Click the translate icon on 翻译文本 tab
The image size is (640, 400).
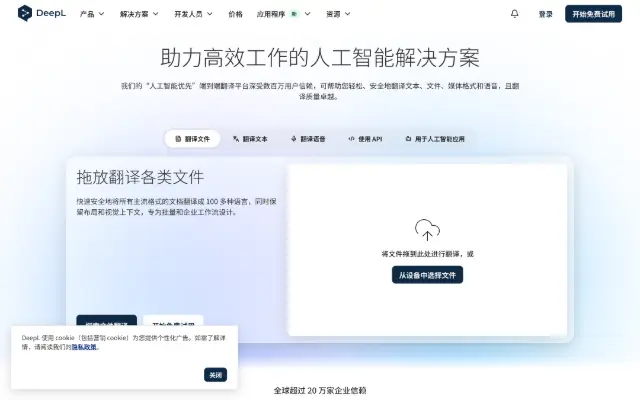tap(236, 139)
